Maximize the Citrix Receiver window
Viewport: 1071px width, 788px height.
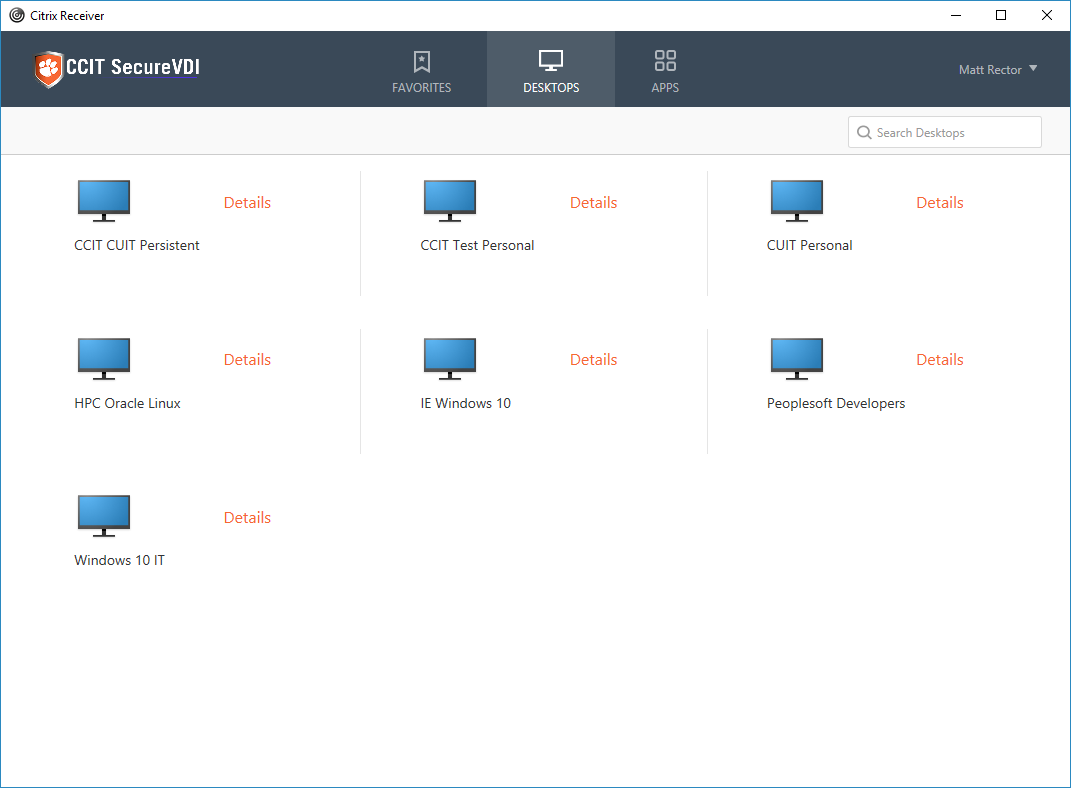(1001, 15)
